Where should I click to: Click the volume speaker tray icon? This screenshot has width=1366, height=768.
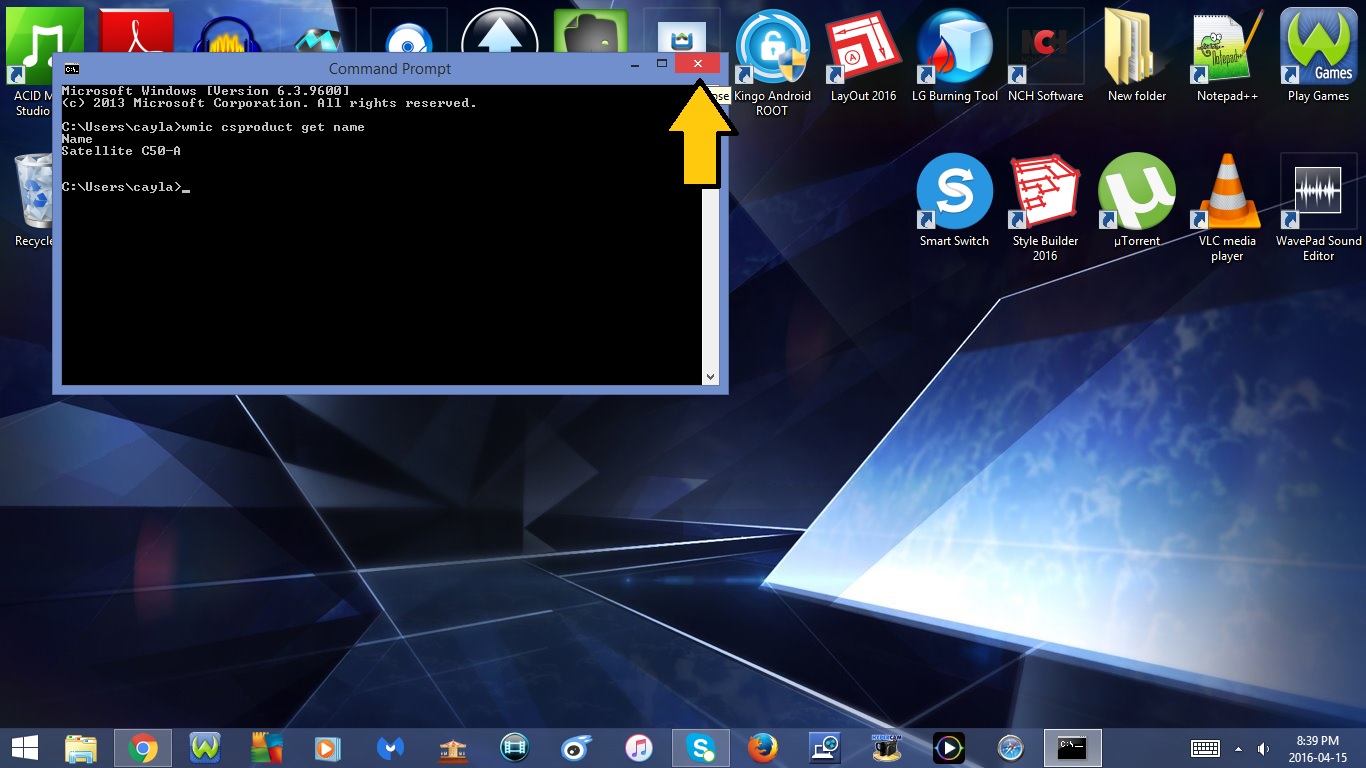[x=1263, y=748]
